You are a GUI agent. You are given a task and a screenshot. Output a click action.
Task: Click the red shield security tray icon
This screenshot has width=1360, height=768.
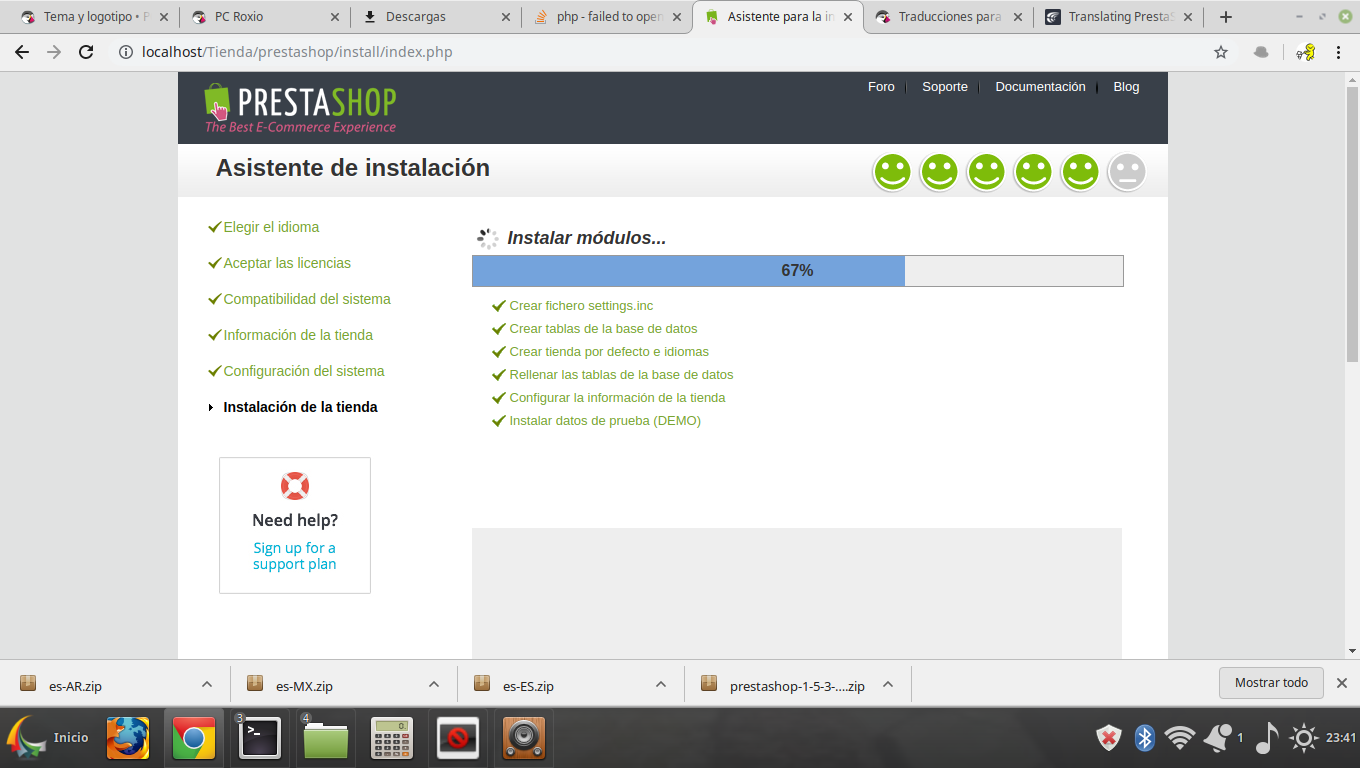pos(1109,738)
